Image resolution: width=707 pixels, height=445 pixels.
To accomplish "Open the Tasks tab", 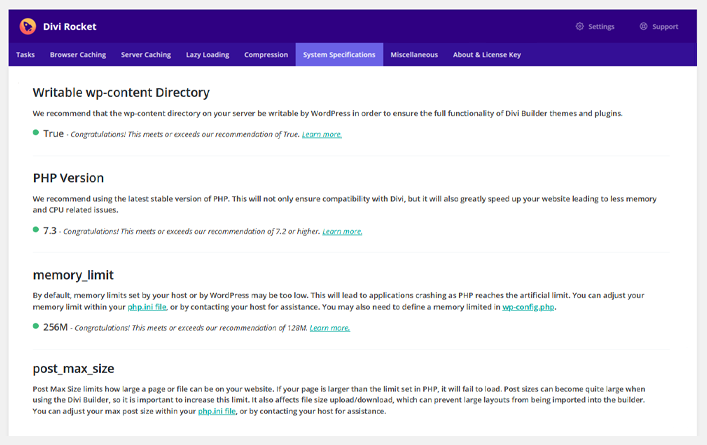I will coord(25,55).
